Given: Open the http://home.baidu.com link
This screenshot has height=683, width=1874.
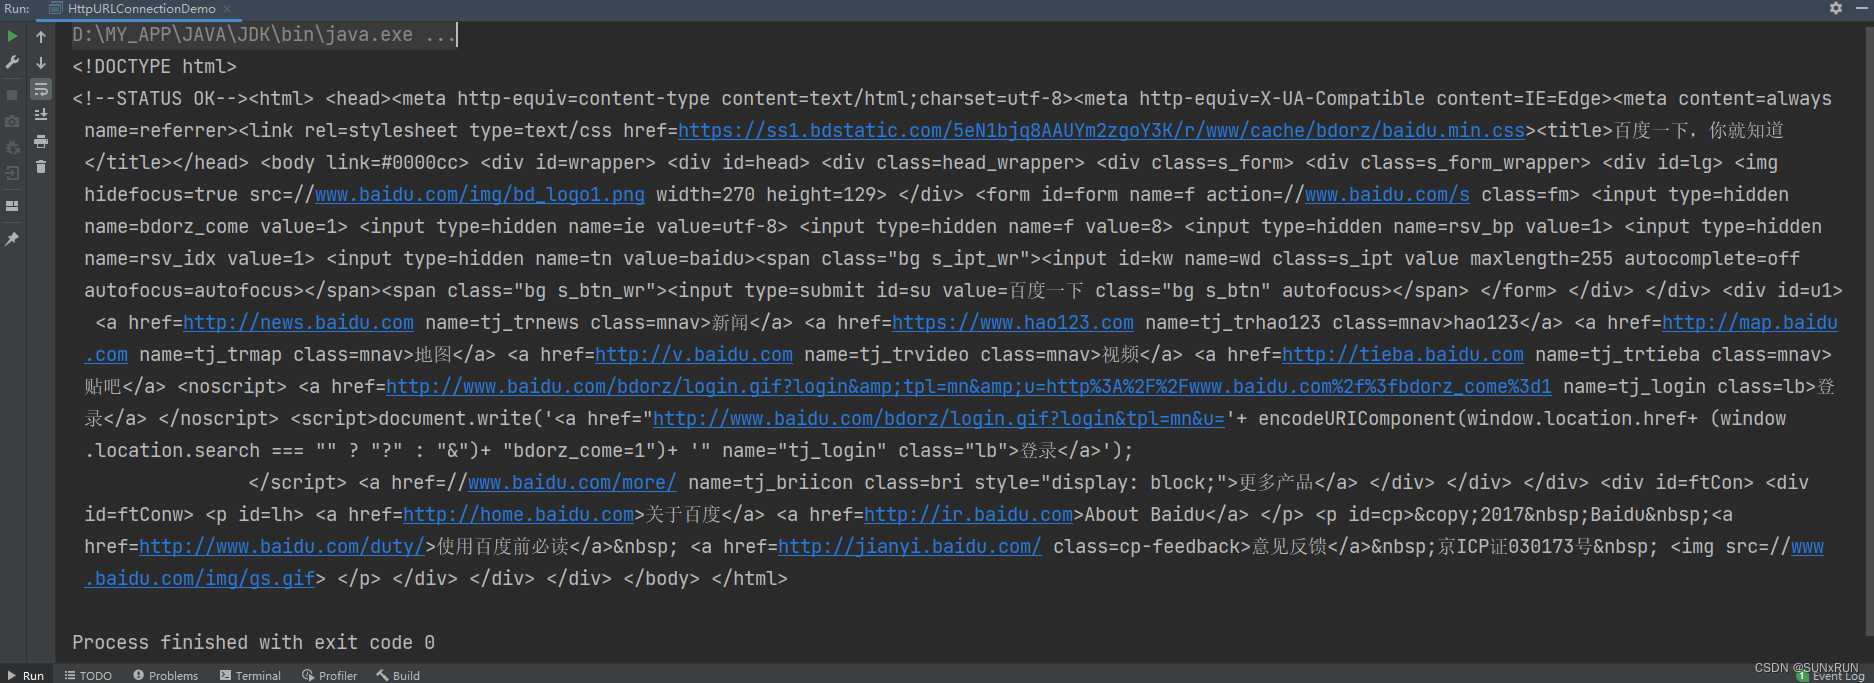Looking at the screenshot, I should [x=518, y=514].
